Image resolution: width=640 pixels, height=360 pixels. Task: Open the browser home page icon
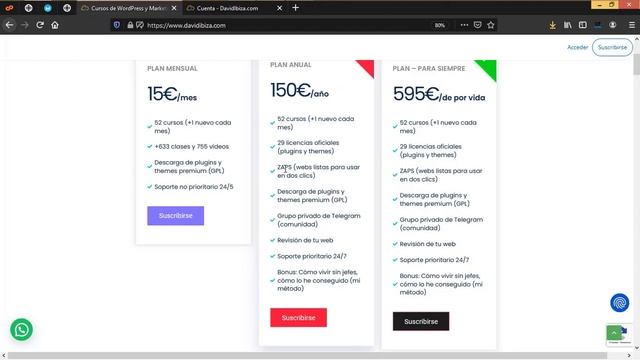pyautogui.click(x=55, y=25)
